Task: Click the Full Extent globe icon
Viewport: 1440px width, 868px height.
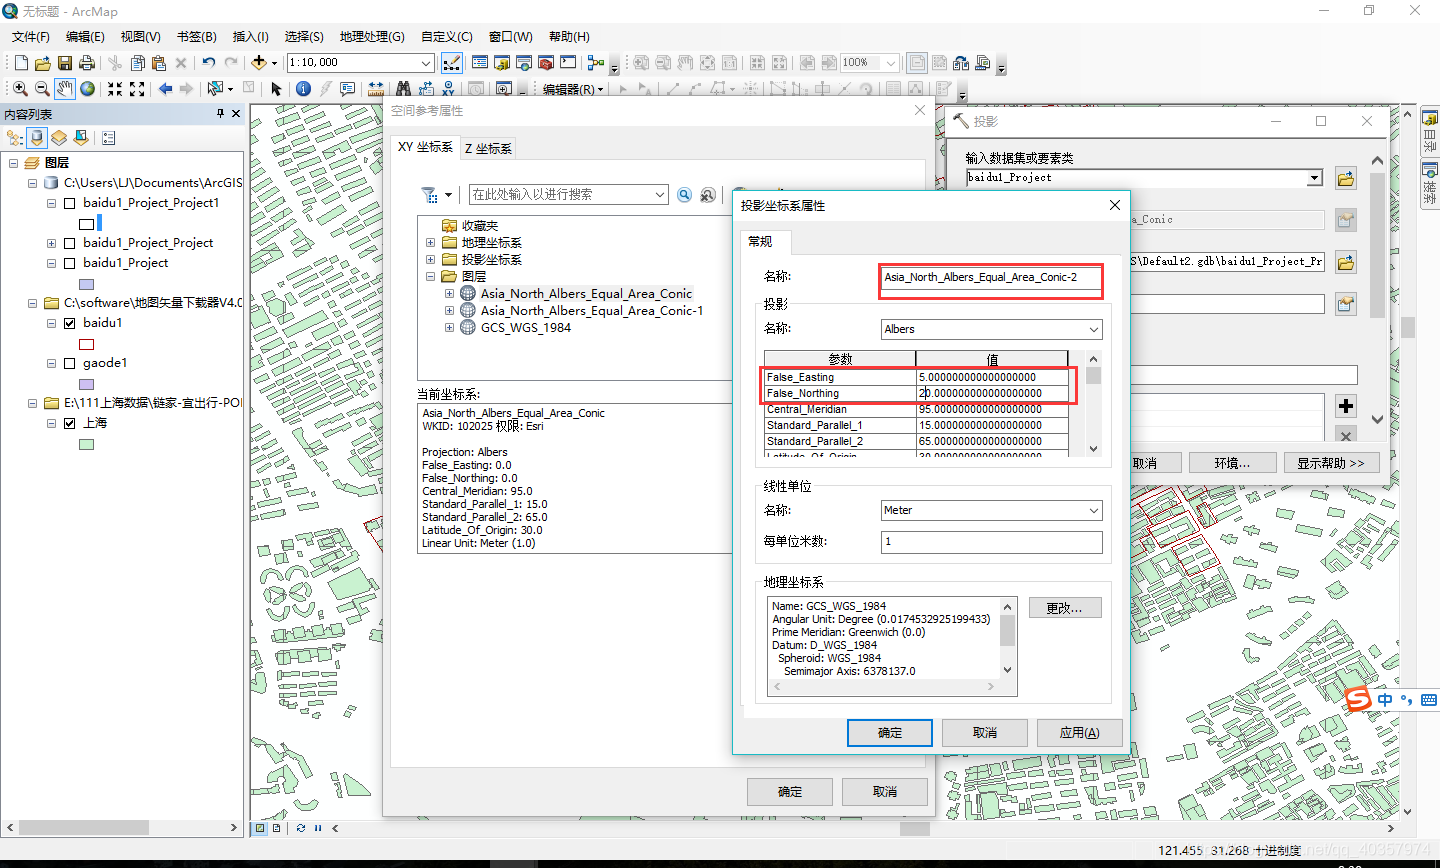Action: 88,89
